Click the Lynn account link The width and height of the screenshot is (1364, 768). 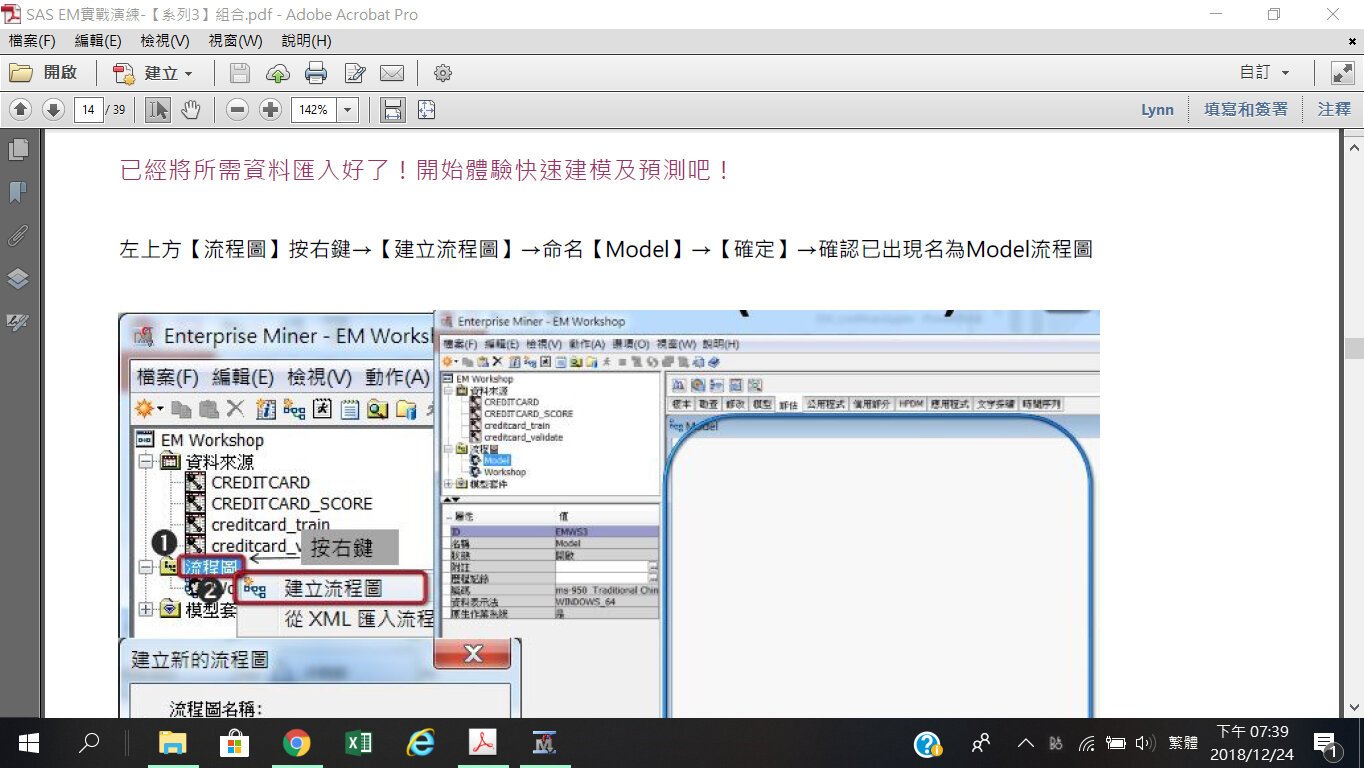tap(1157, 110)
